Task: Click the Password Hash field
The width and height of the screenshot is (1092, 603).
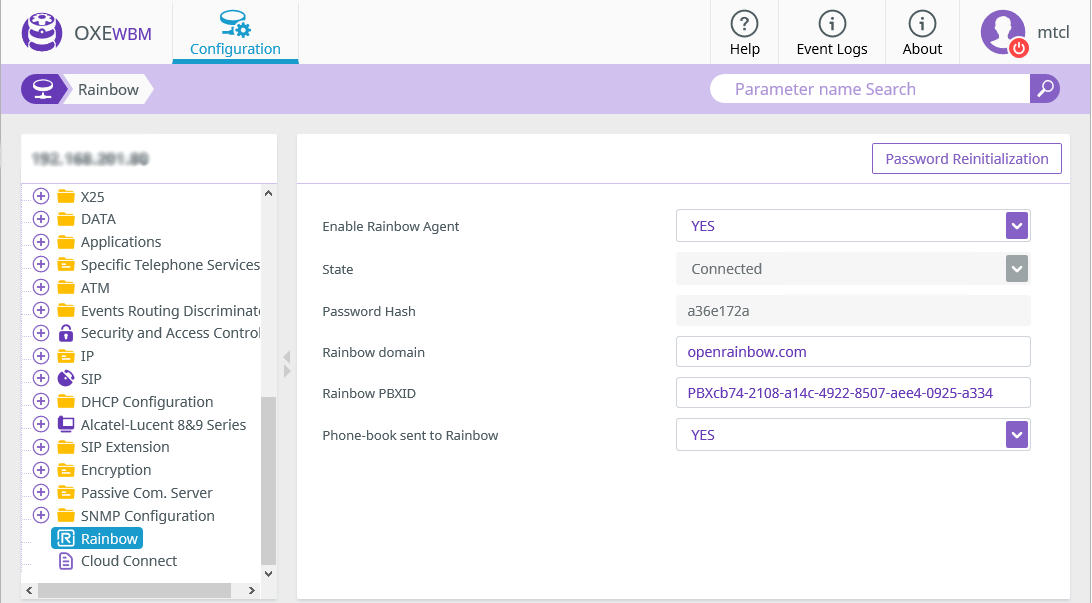Action: coord(852,311)
